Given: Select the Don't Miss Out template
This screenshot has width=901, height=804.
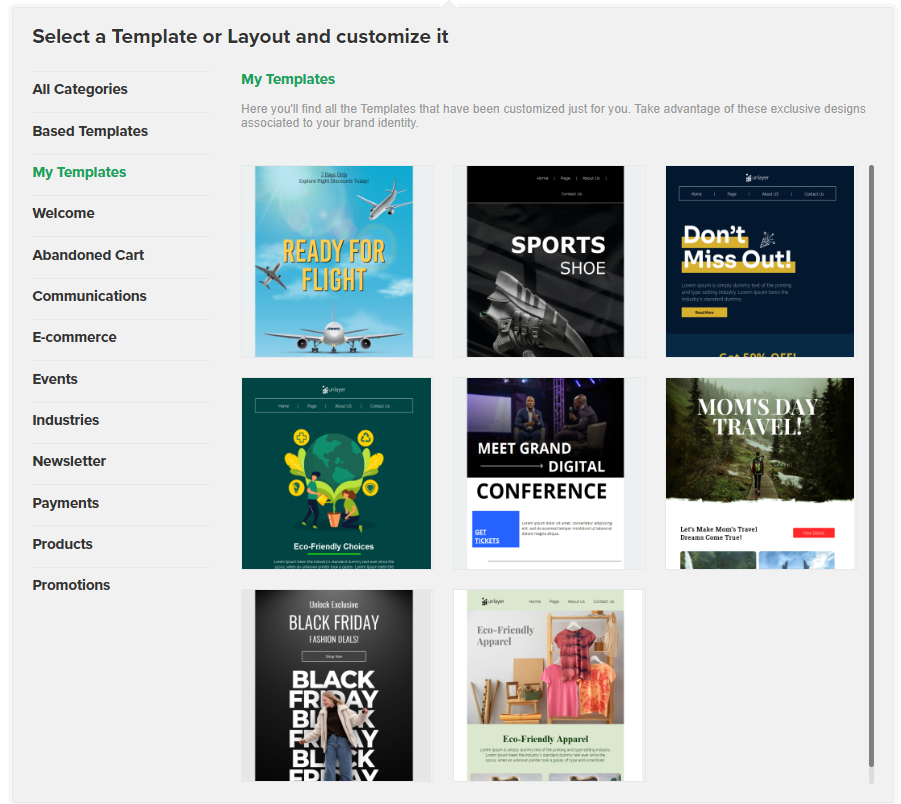Looking at the screenshot, I should [760, 261].
